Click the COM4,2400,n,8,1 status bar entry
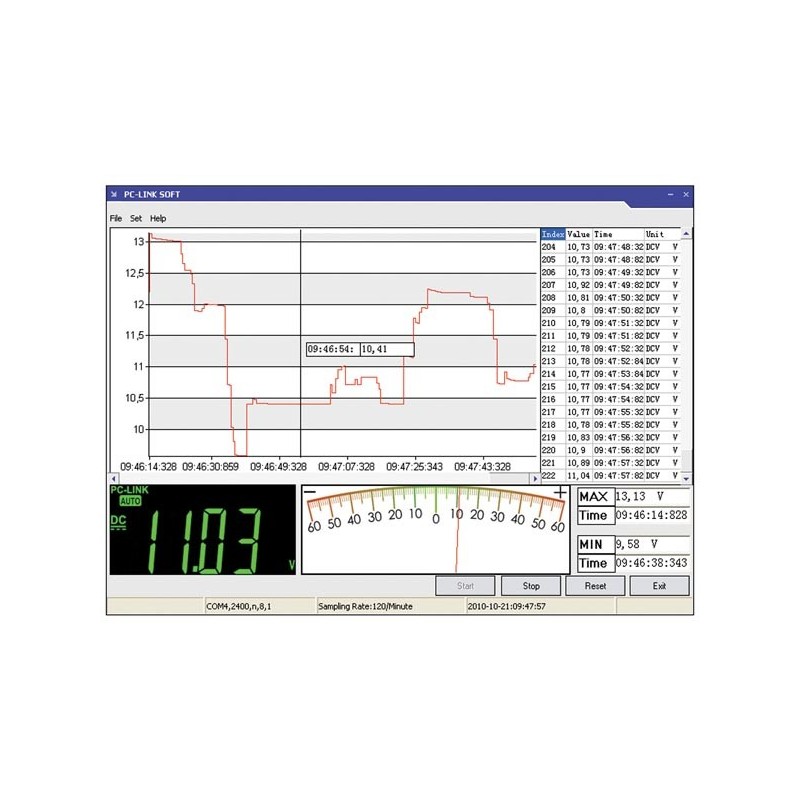Viewport: 800px width, 800px height. coord(239,607)
